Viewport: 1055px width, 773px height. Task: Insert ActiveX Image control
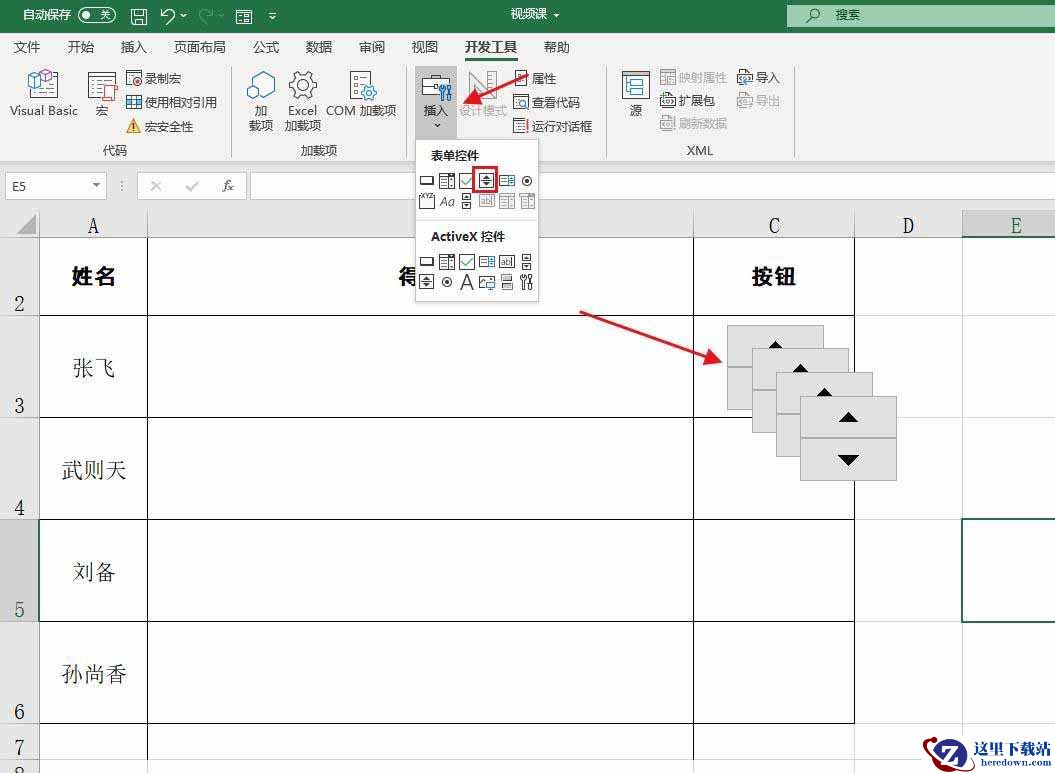[487, 282]
